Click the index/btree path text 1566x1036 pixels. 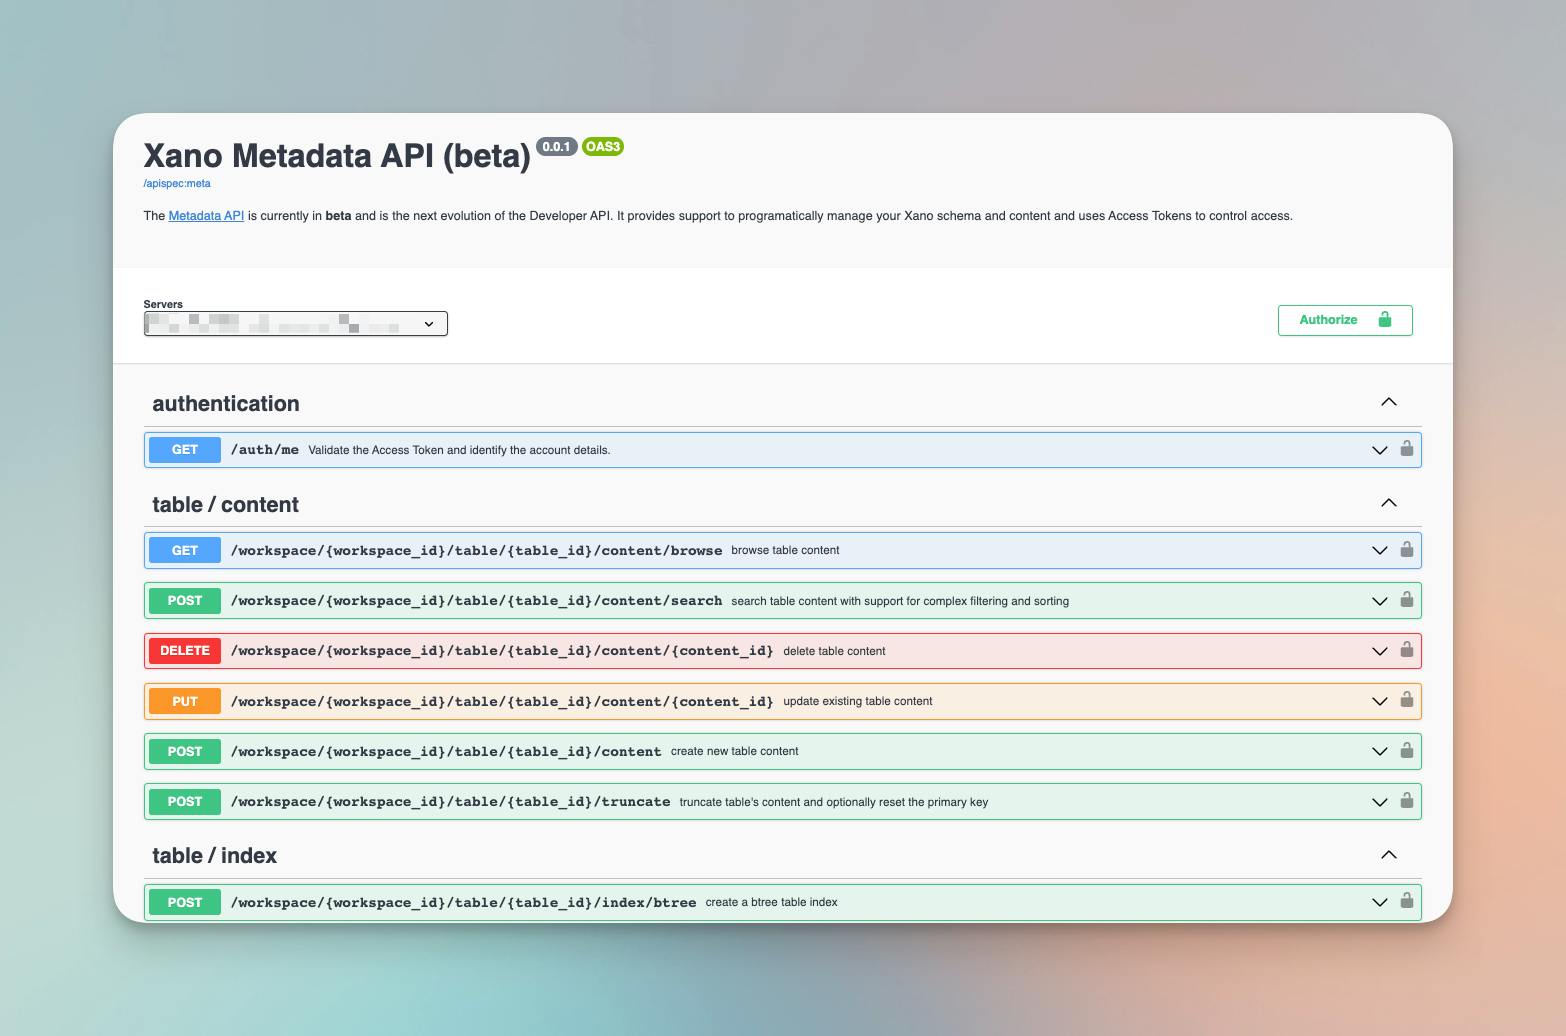coord(463,902)
